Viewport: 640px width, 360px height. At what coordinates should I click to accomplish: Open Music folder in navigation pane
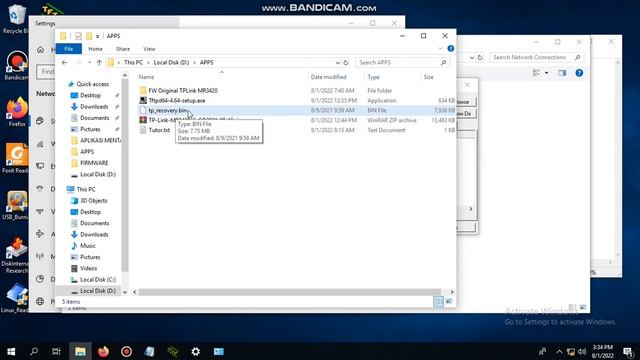click(87, 246)
